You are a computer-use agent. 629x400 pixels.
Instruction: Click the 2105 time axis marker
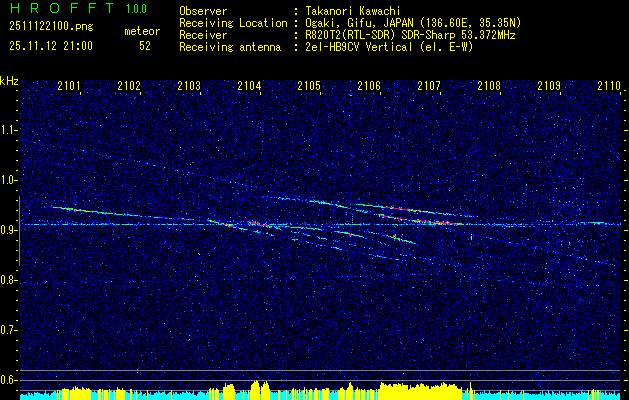[309, 86]
